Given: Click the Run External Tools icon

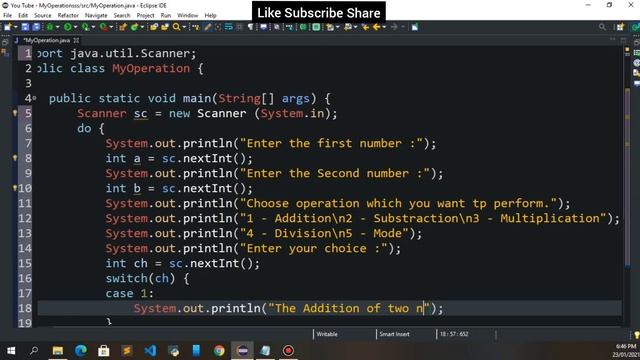Looking at the screenshot, I should (x=104, y=27).
